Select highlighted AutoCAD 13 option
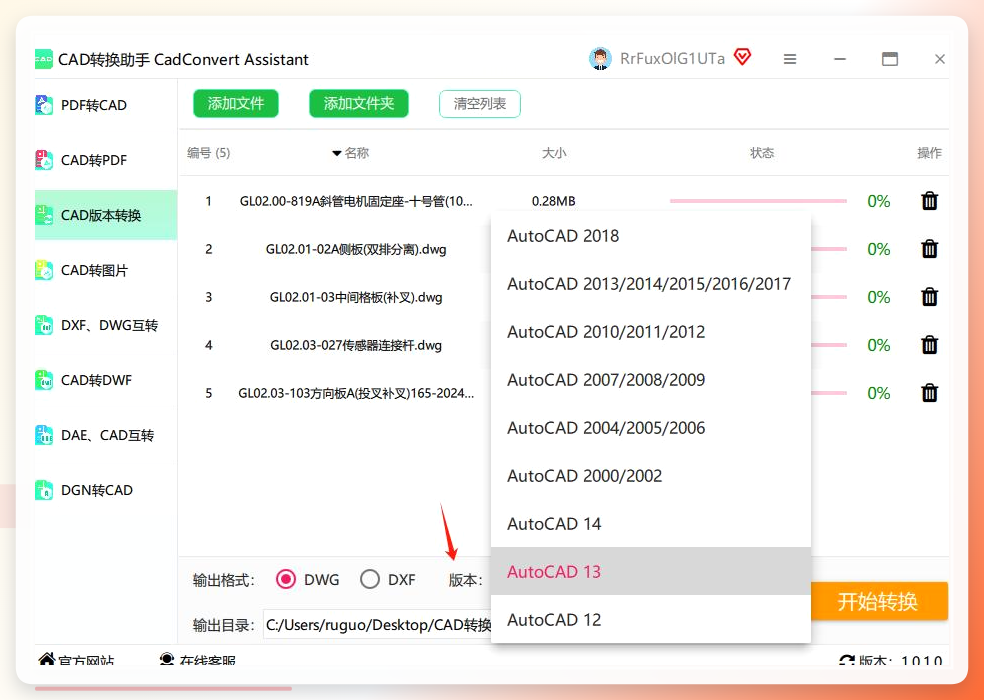Viewport: 984px width, 700px height. point(651,571)
